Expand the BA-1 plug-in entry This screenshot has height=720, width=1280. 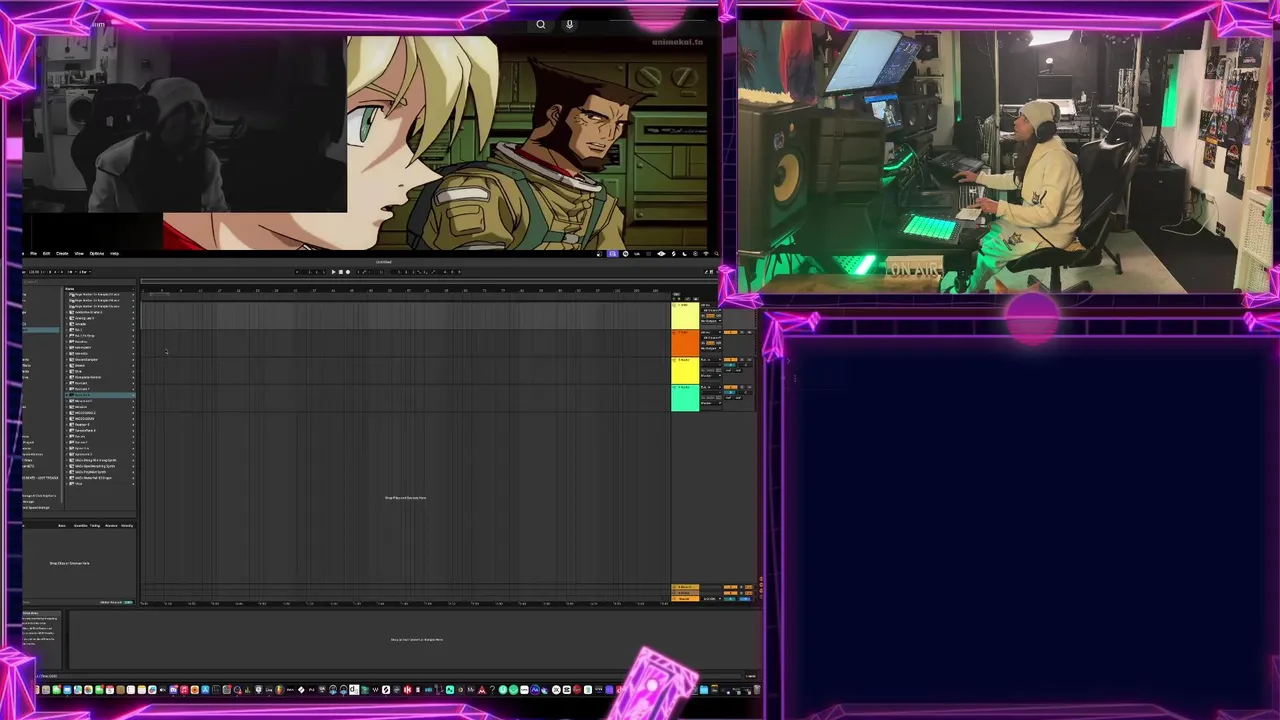tap(66, 330)
